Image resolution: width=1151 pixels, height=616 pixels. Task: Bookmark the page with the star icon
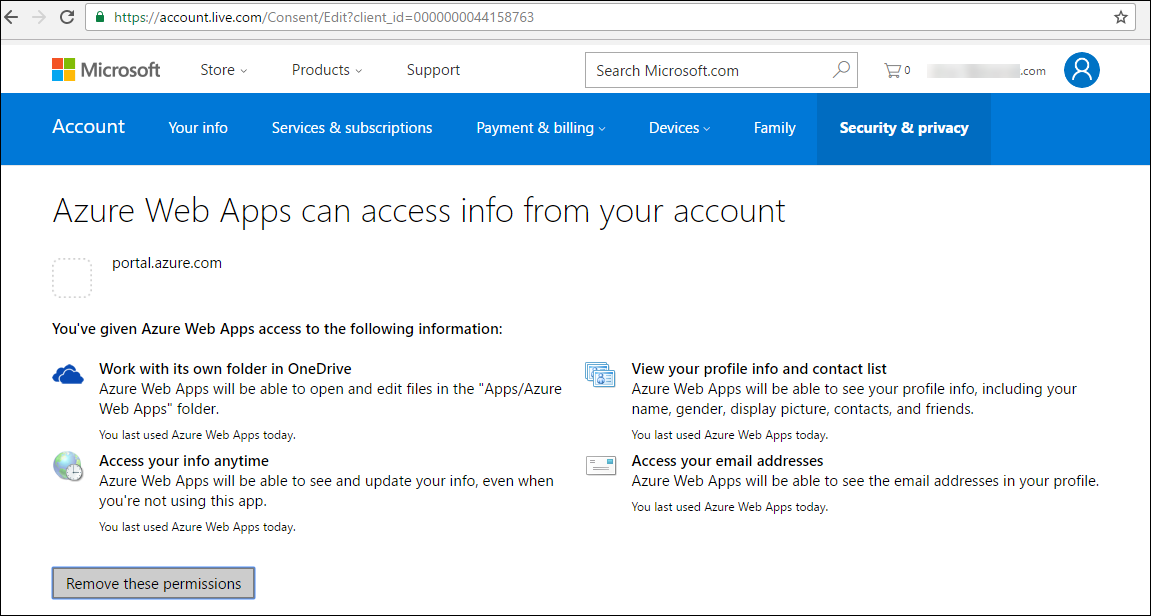click(1120, 17)
